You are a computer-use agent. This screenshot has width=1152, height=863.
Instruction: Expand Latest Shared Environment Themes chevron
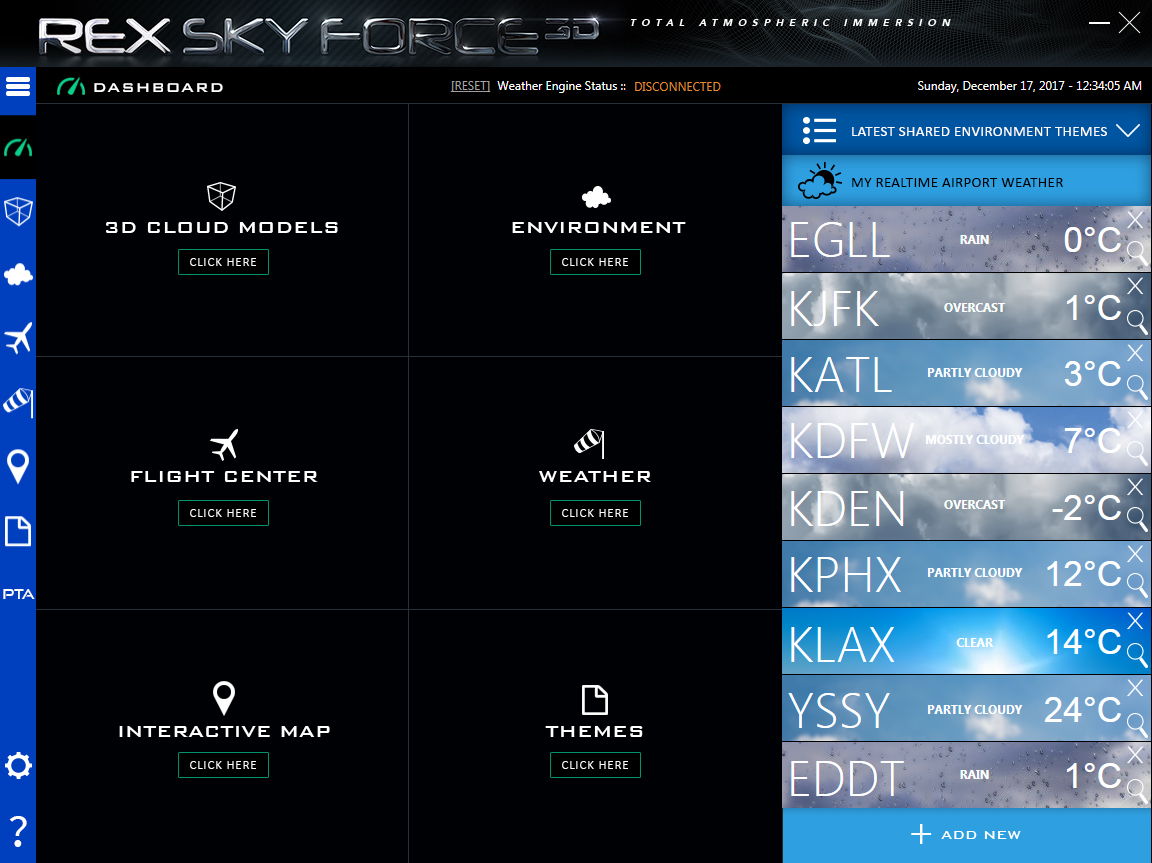coord(1128,131)
